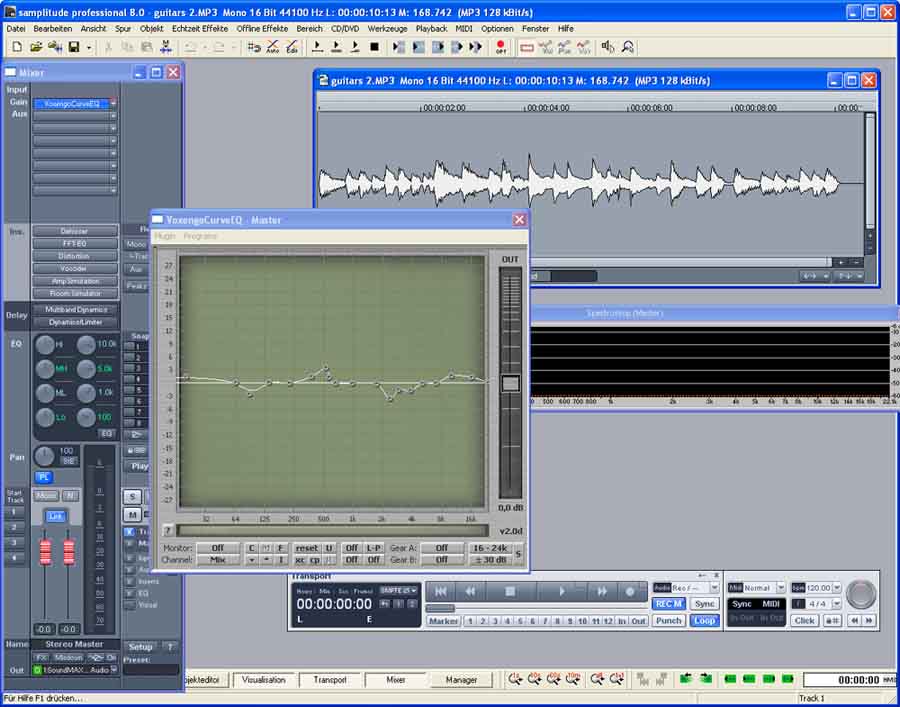Switch to the Visualisation tab at bottom
Viewport: 900px width, 707px height.
263,679
